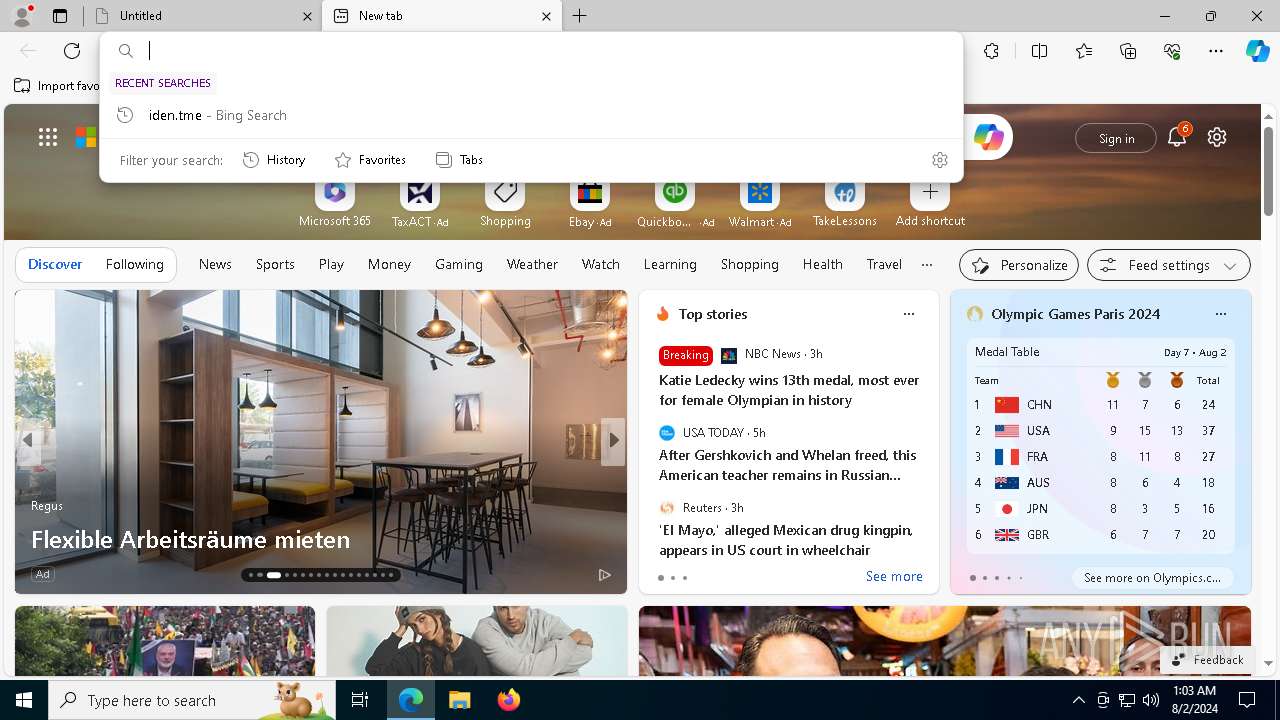This screenshot has width=1280, height=720.
Task: Open more feed categories ellipsis
Action: click(x=927, y=265)
